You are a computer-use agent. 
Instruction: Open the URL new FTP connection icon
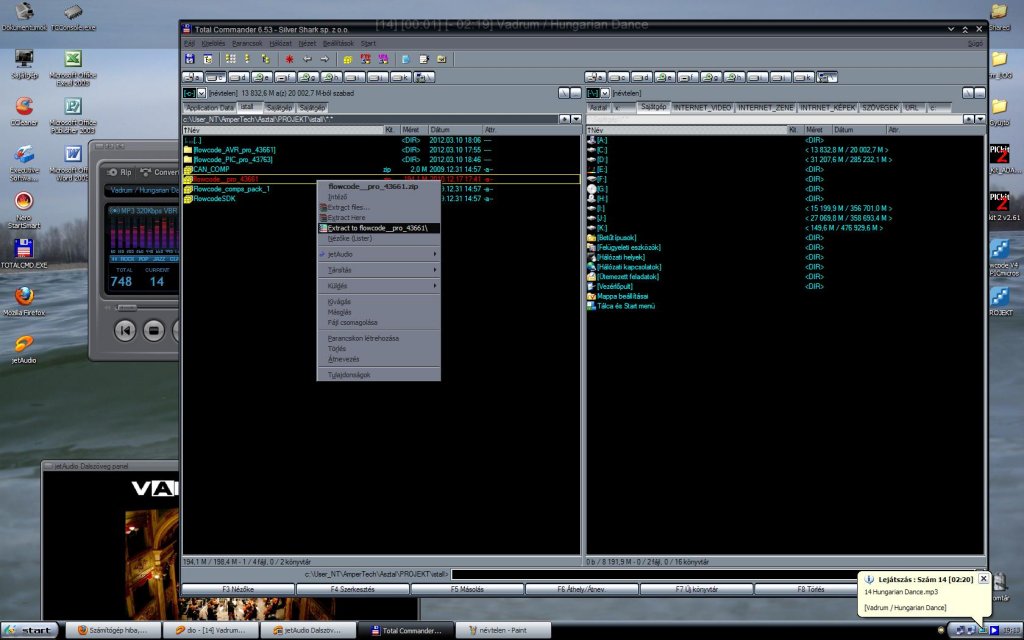click(383, 59)
